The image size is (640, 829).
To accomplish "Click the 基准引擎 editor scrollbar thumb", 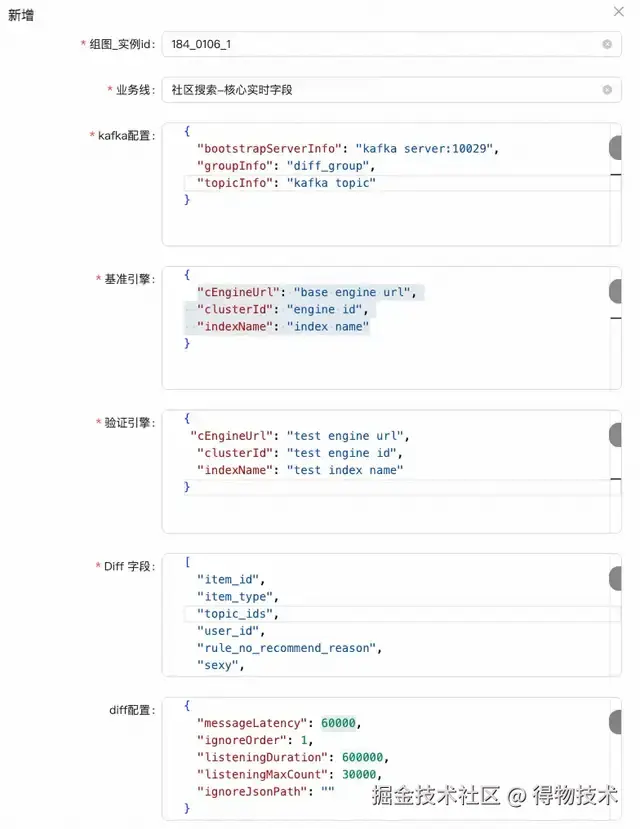I will pyautogui.click(x=615, y=292).
